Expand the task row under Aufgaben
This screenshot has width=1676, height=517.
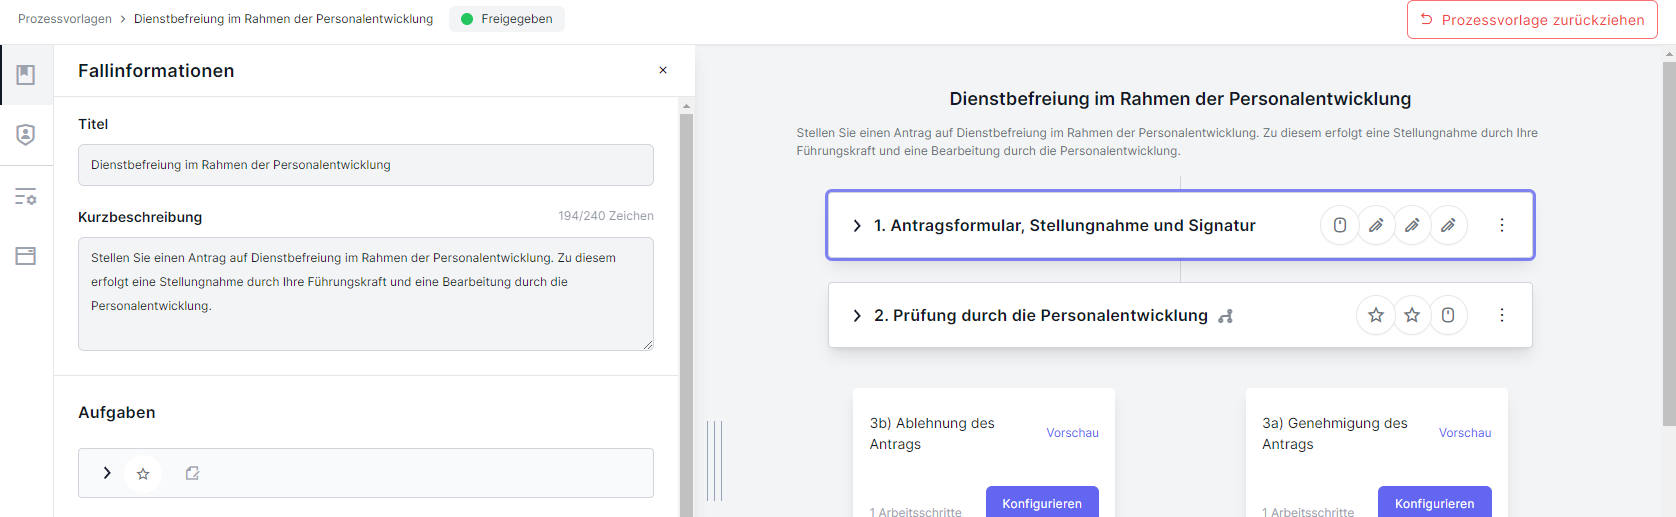(107, 473)
